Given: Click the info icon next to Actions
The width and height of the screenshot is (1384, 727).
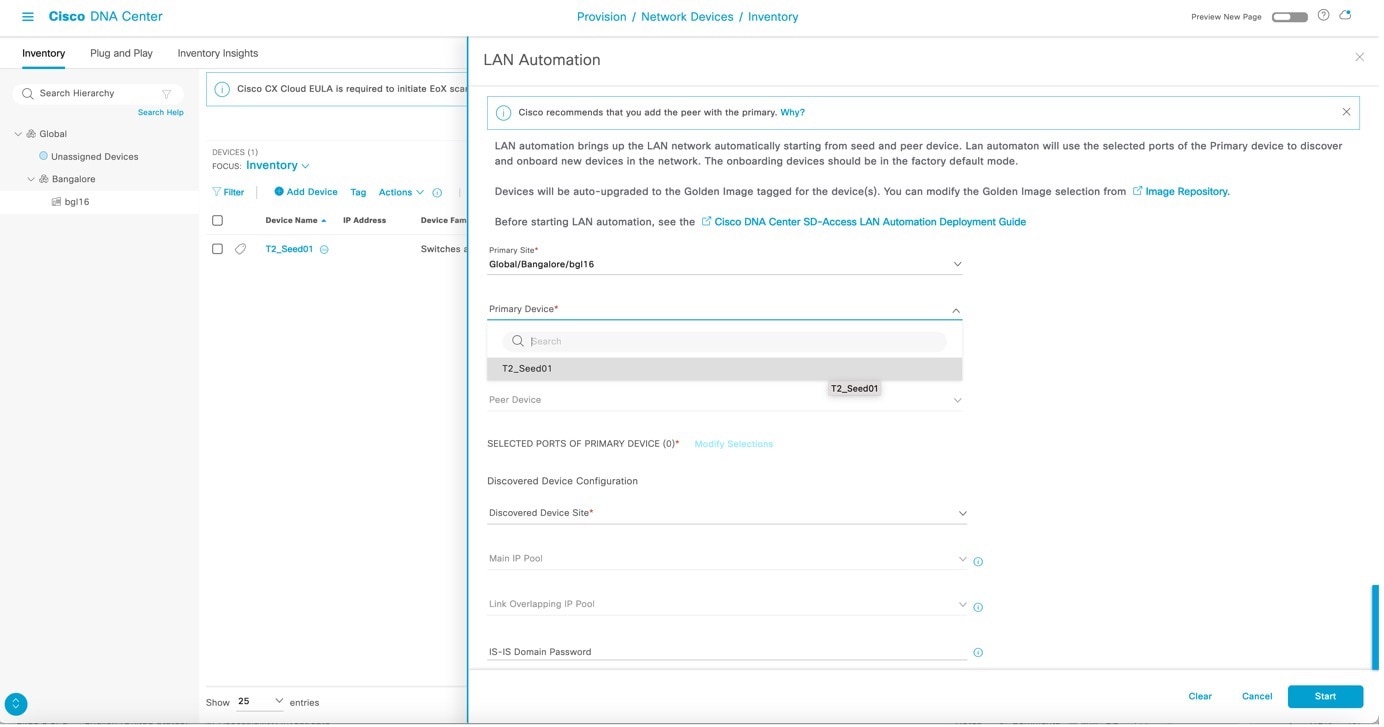Looking at the screenshot, I should click(438, 193).
